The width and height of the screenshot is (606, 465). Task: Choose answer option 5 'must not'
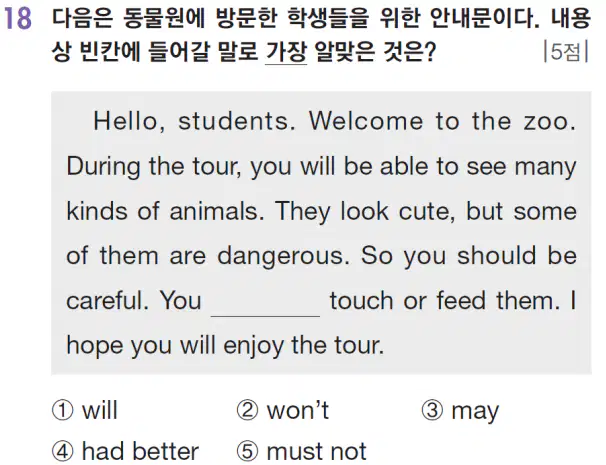[301, 451]
